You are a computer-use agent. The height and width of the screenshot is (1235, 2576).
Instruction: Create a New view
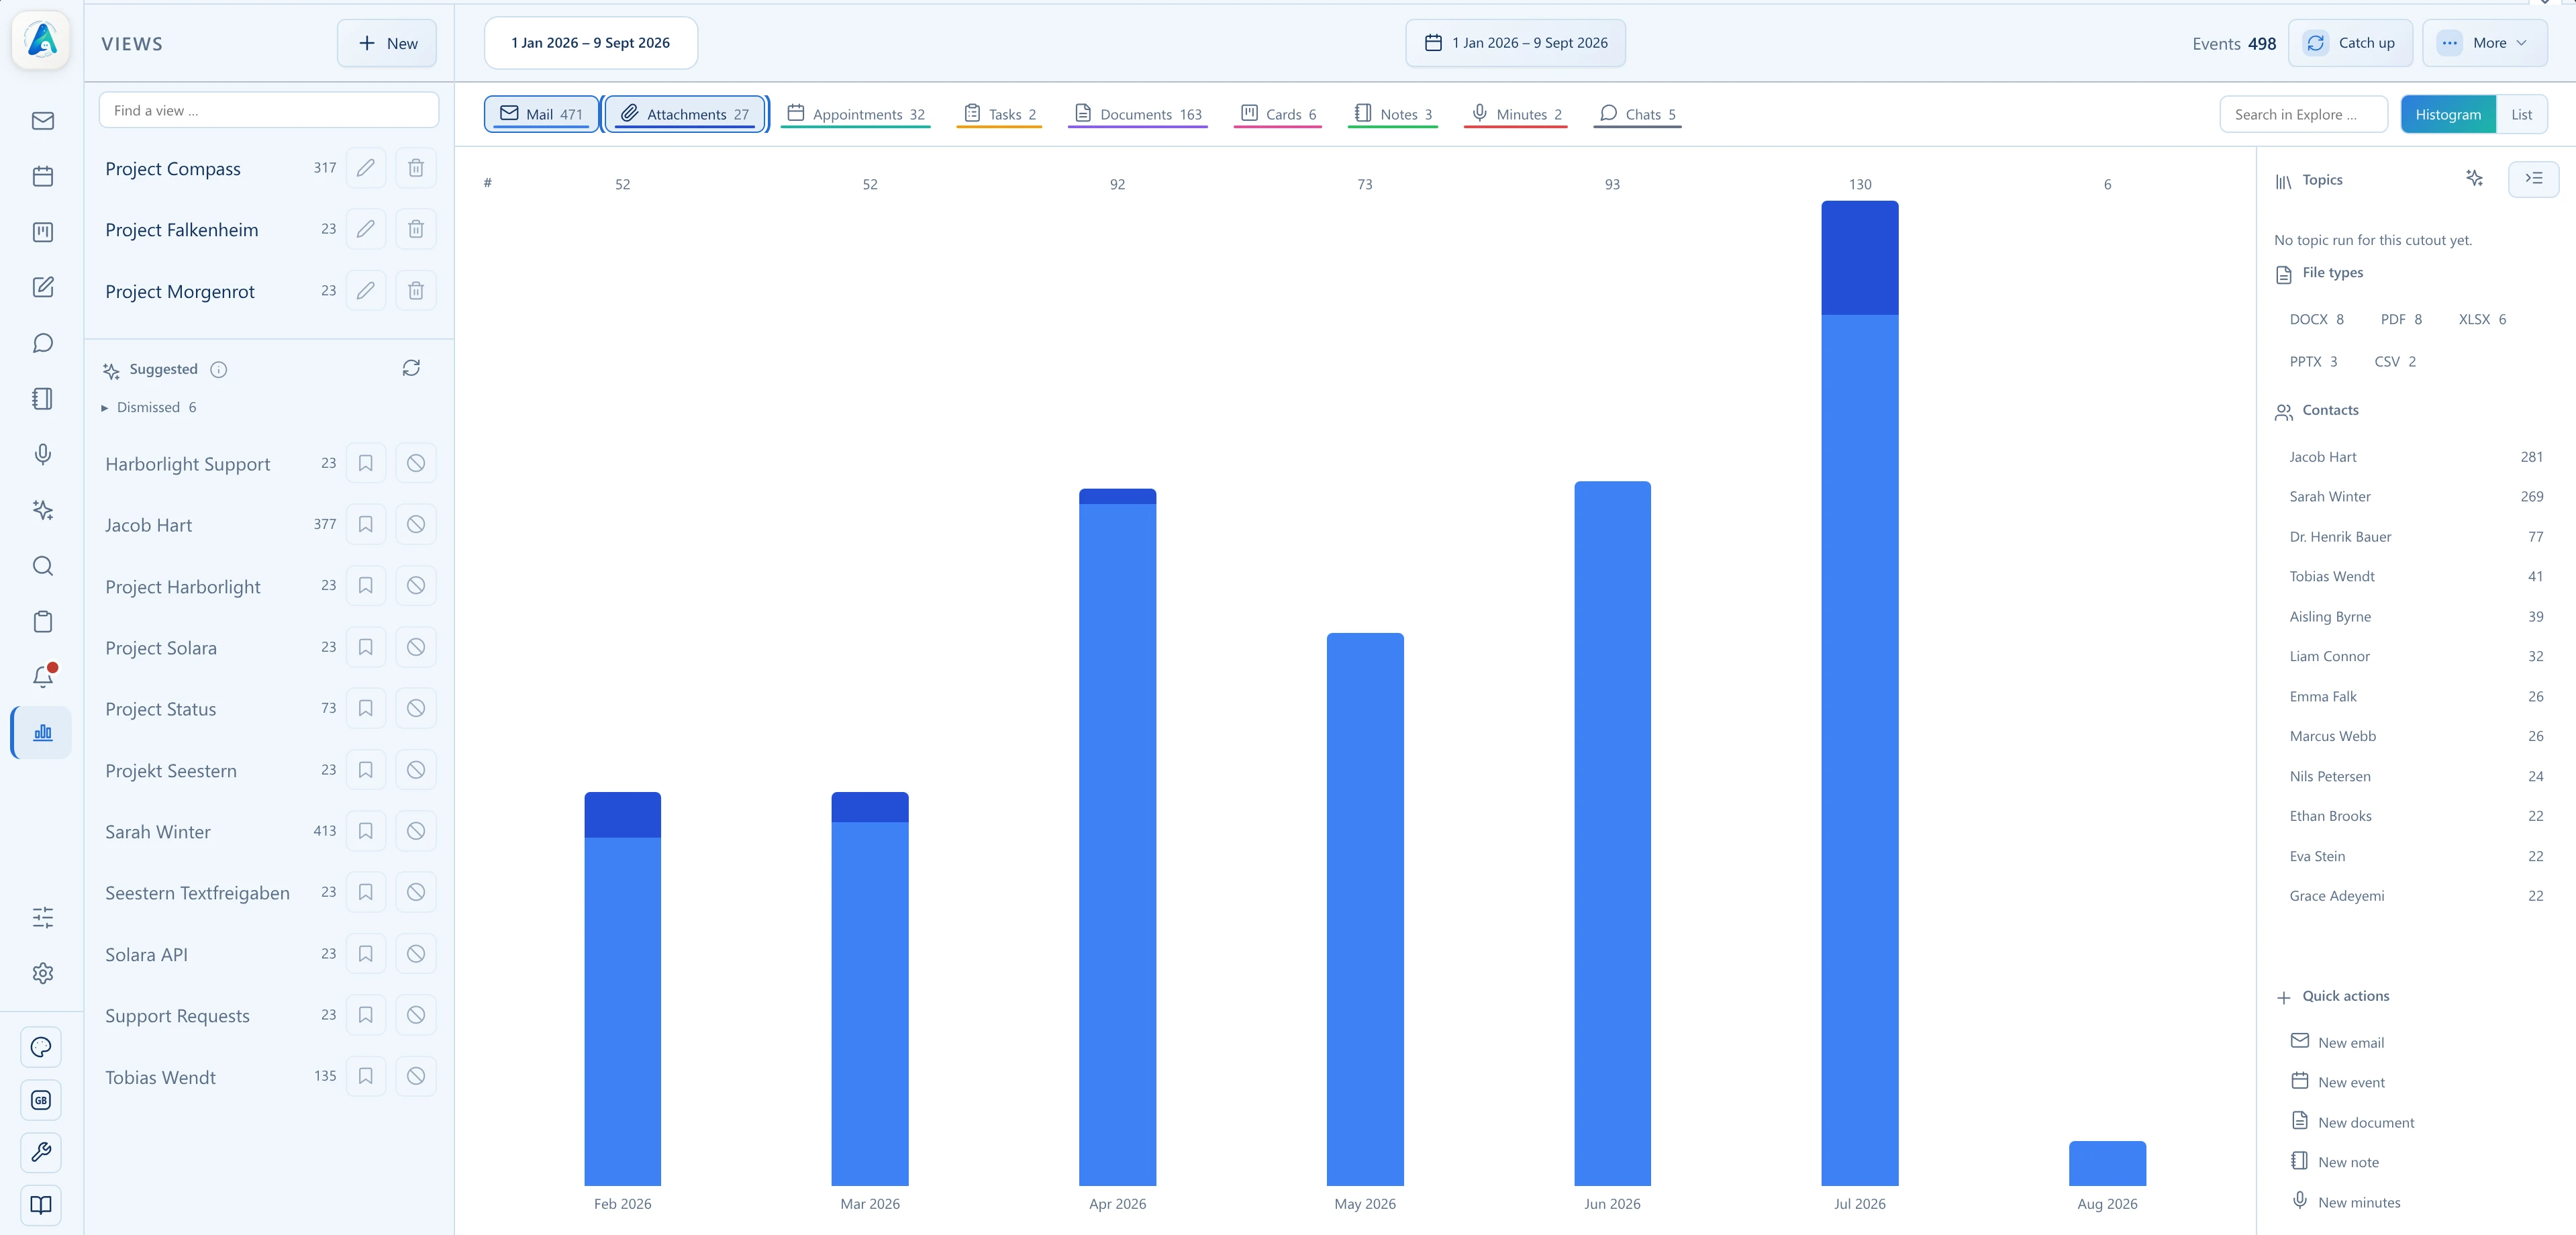[x=387, y=43]
